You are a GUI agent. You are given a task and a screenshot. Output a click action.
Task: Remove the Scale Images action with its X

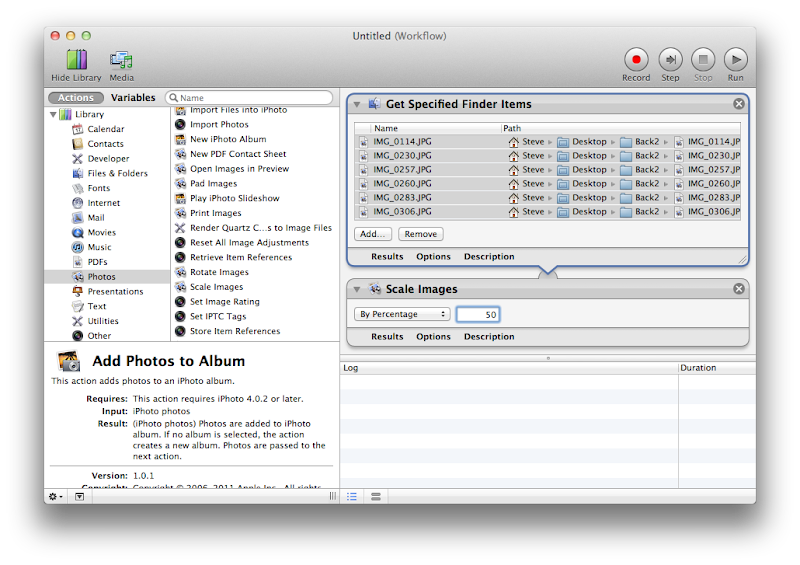739,289
